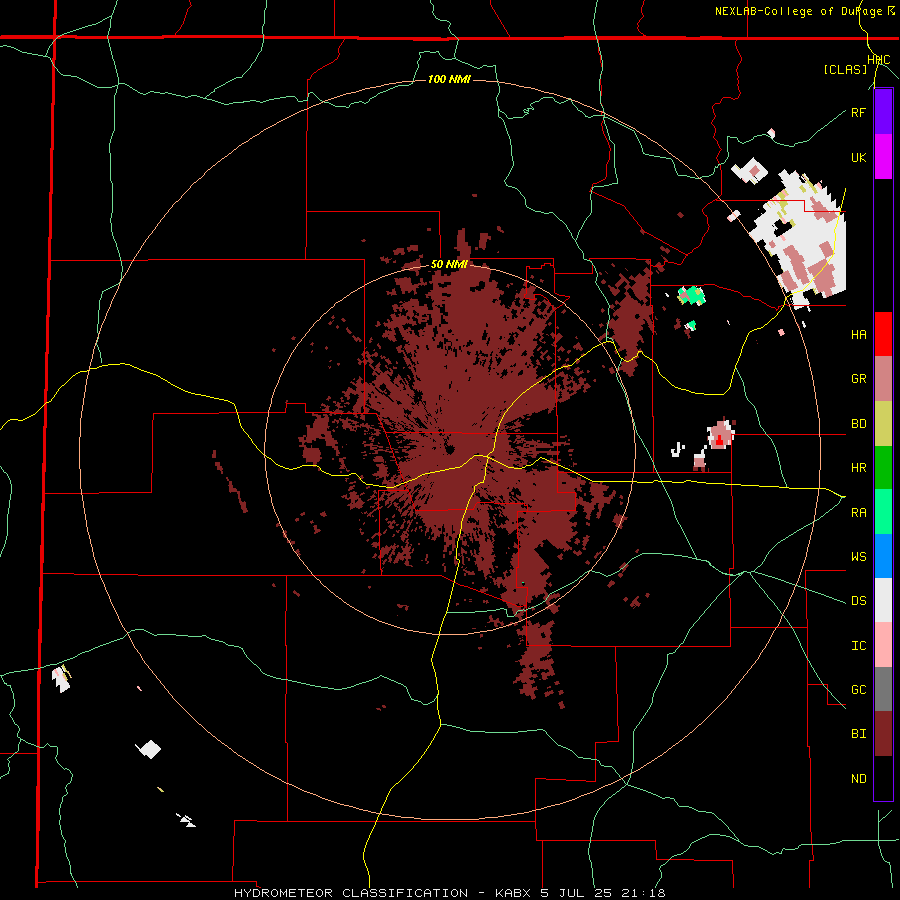Click the IC legend label
The height and width of the screenshot is (900, 900).
tap(859, 645)
